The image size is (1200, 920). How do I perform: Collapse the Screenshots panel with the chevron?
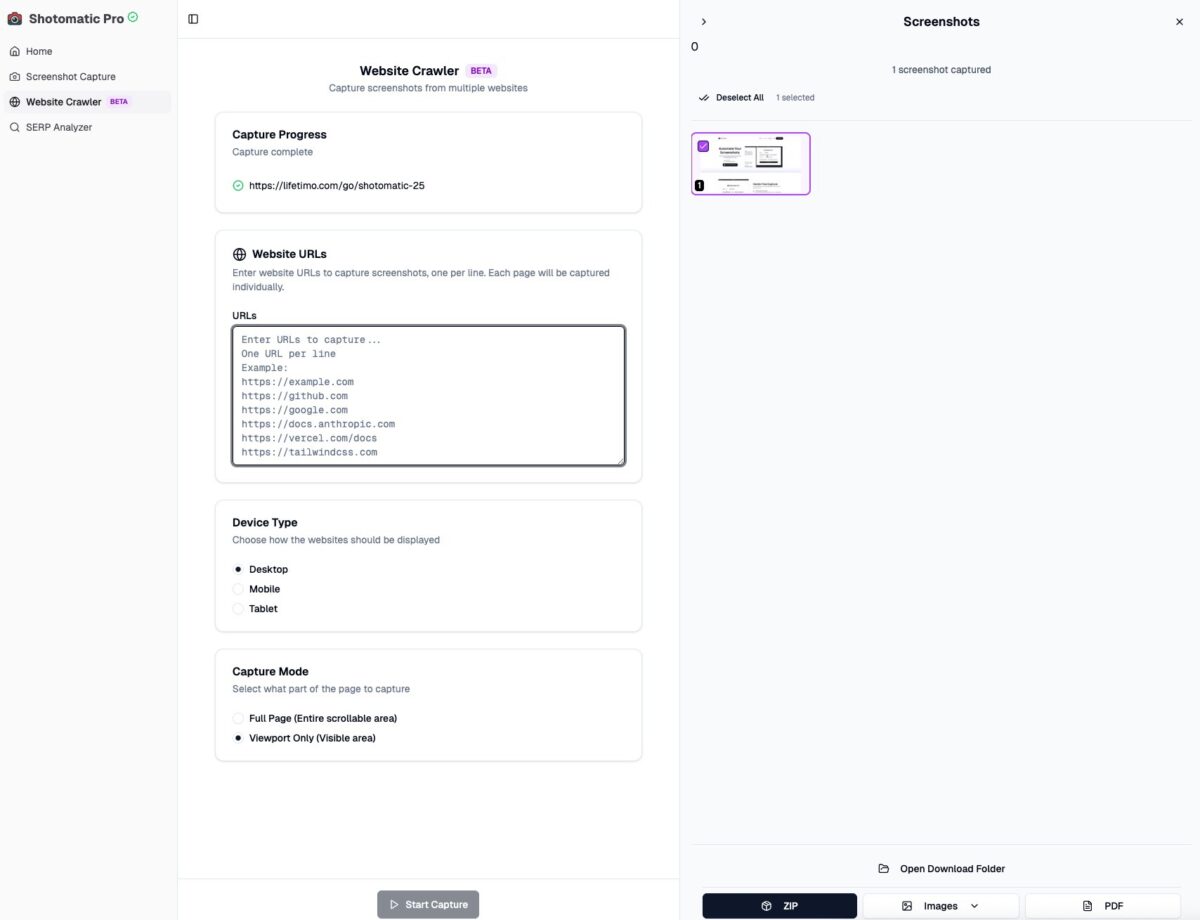[704, 21]
